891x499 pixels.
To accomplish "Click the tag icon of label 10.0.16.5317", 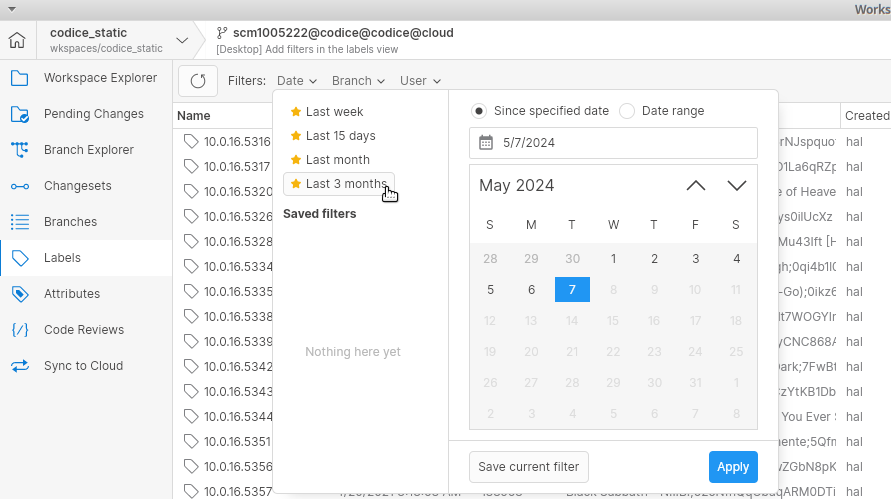I will [191, 167].
